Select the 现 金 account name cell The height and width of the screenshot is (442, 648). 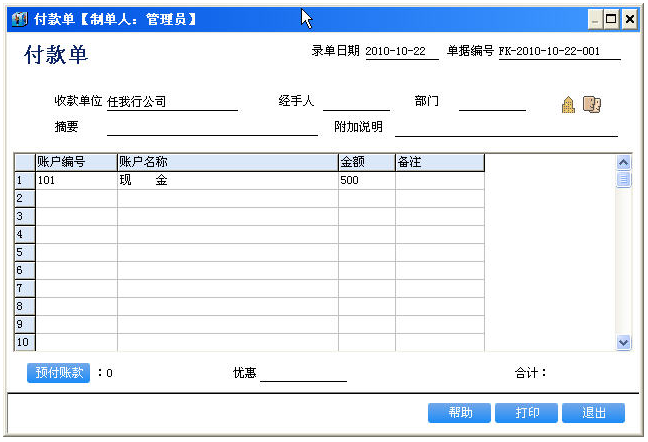[x=228, y=181]
